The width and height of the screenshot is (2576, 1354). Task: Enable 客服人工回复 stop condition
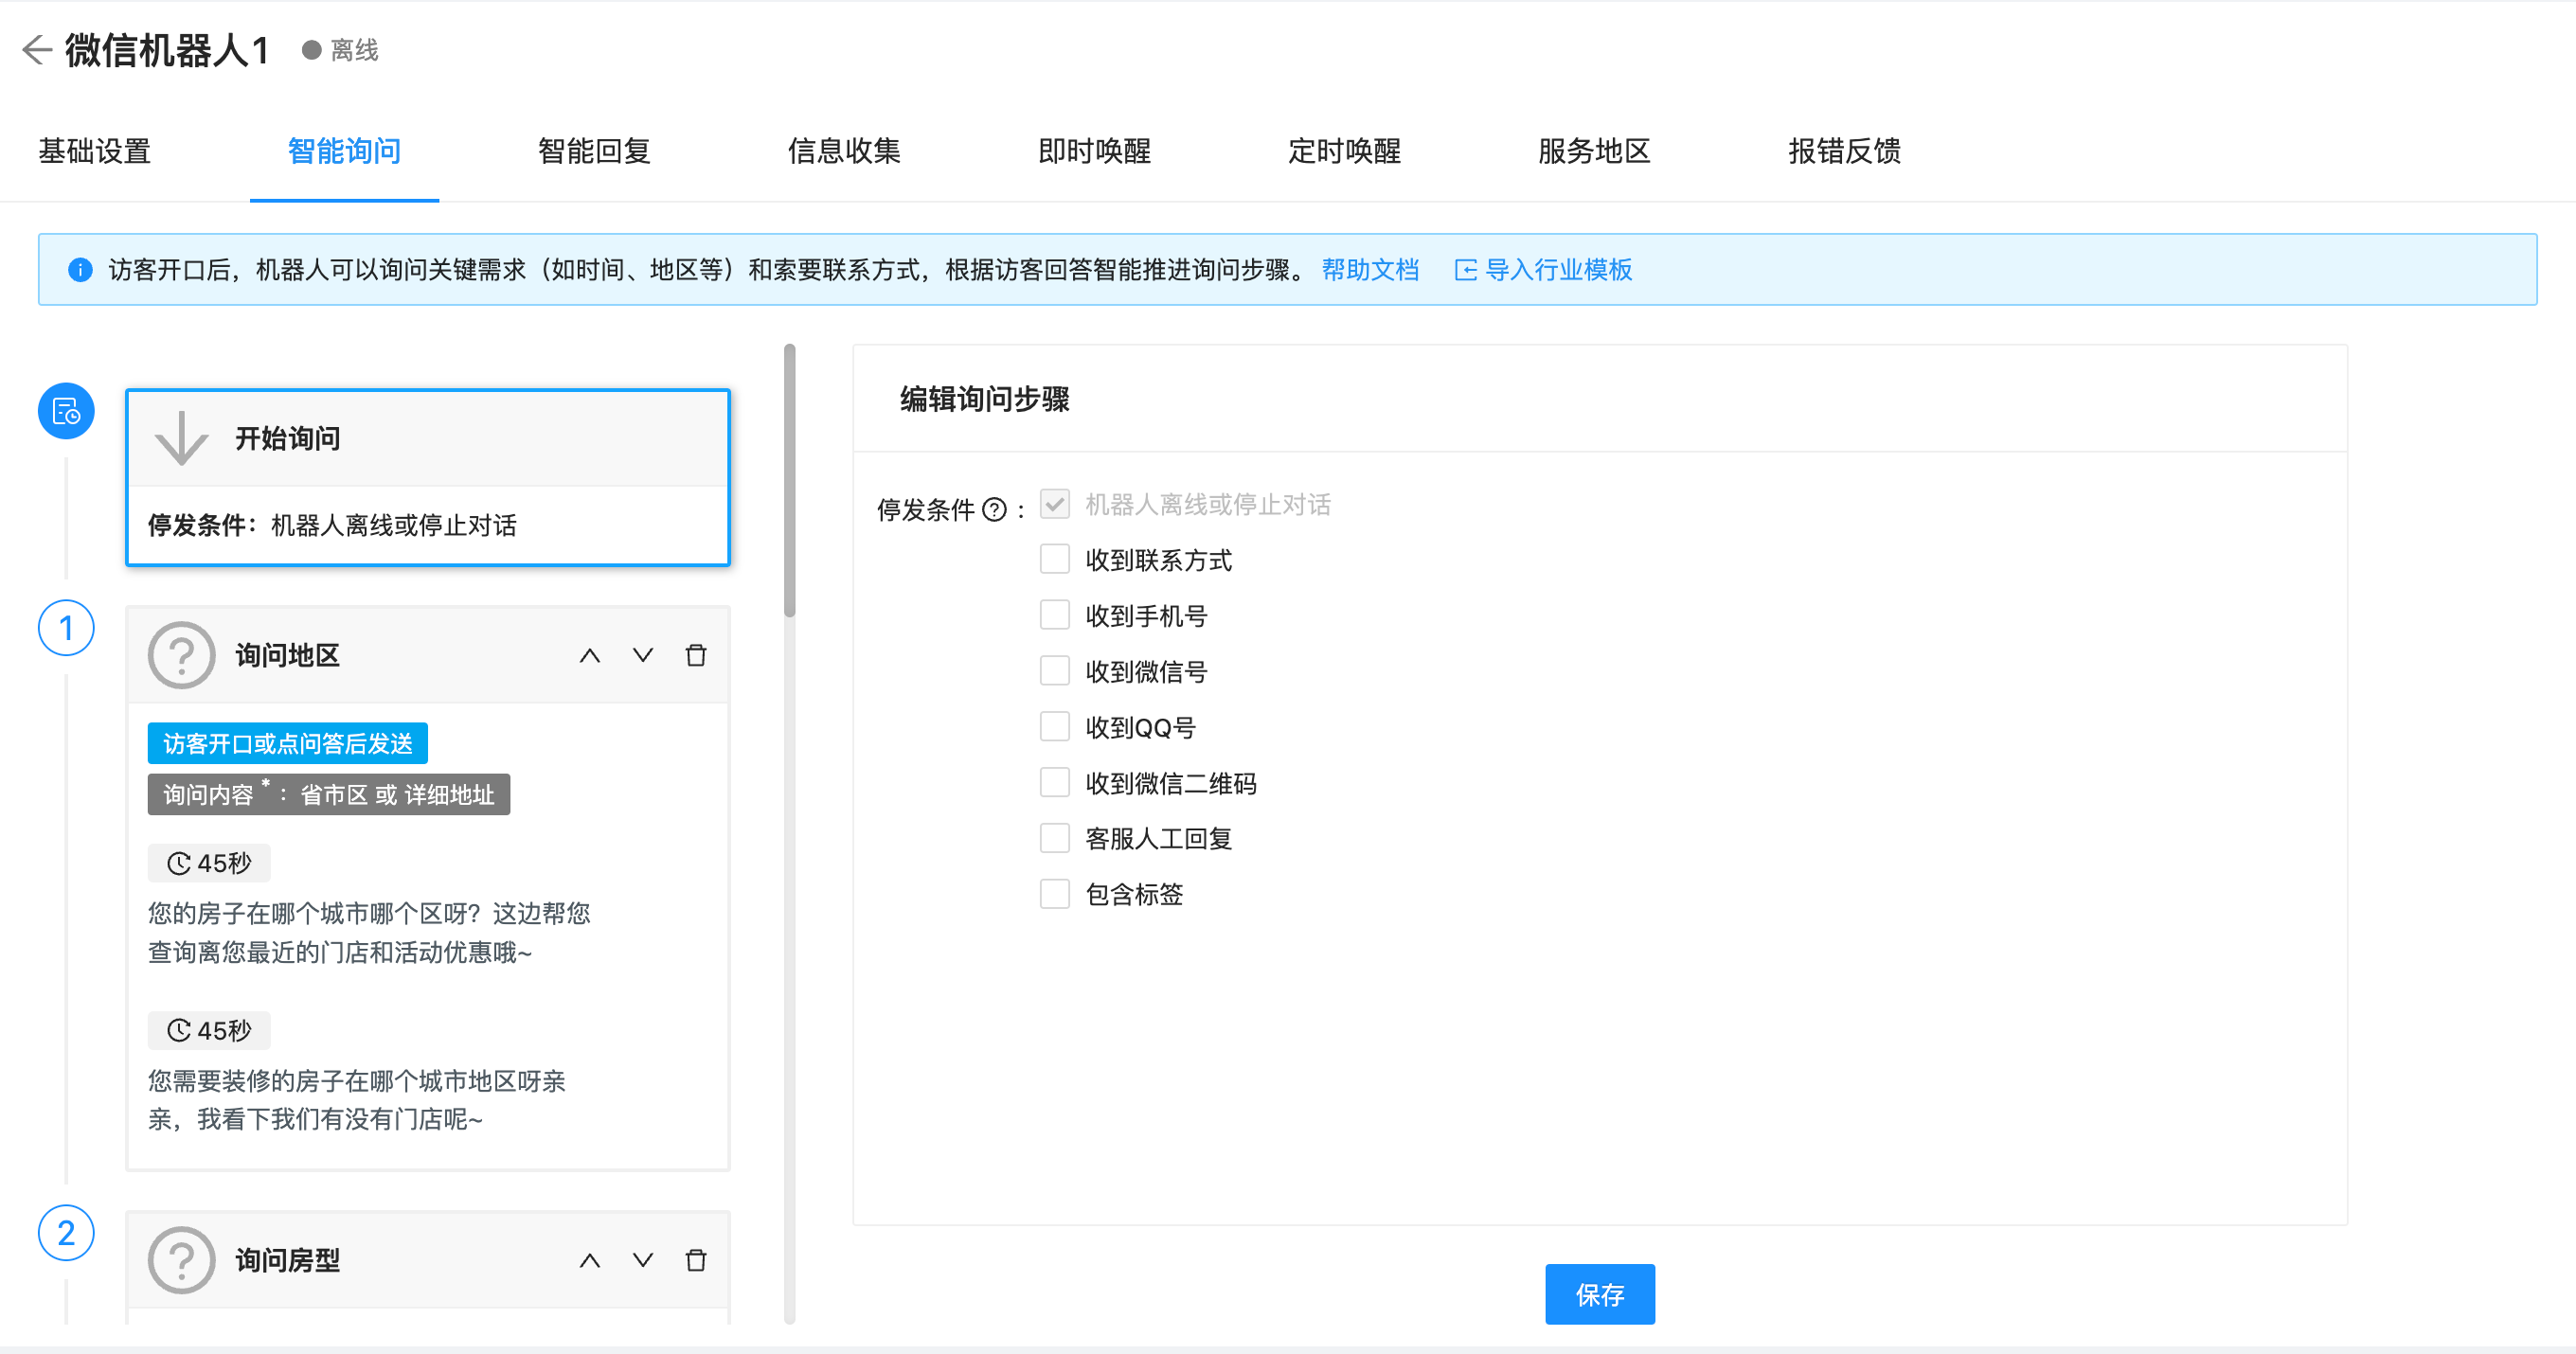(1054, 838)
